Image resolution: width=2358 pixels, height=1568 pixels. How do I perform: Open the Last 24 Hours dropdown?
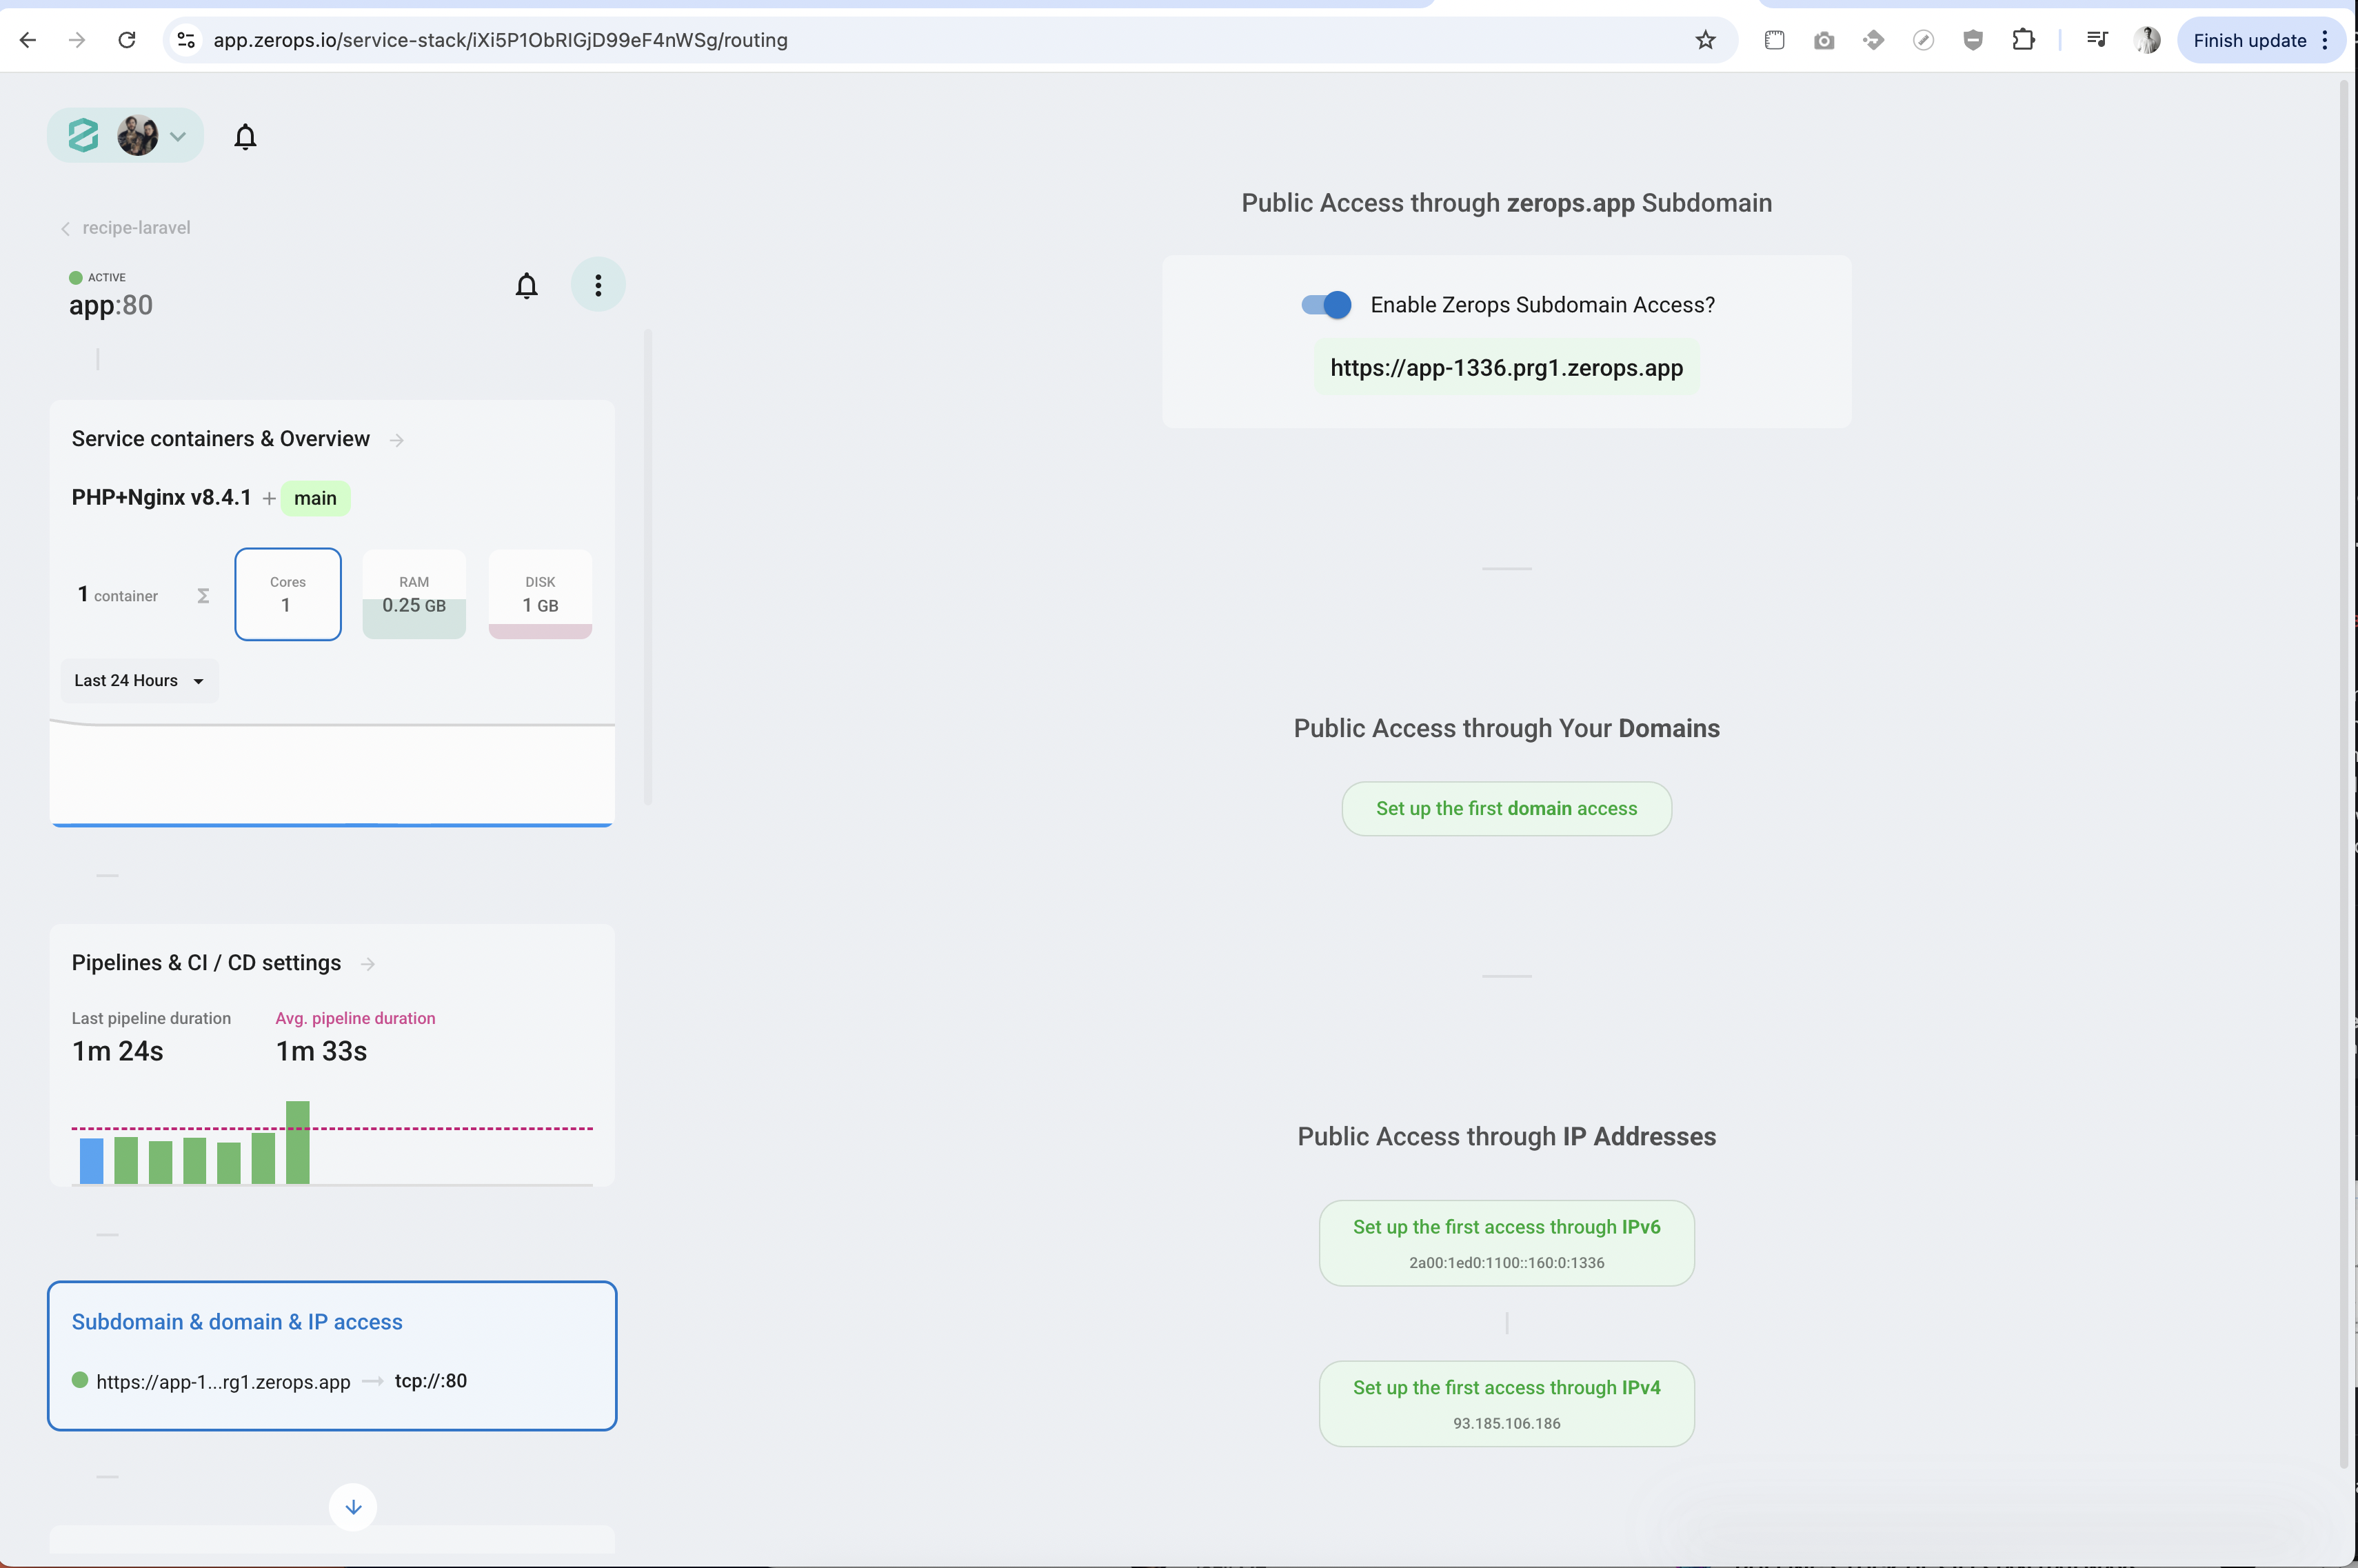click(139, 681)
